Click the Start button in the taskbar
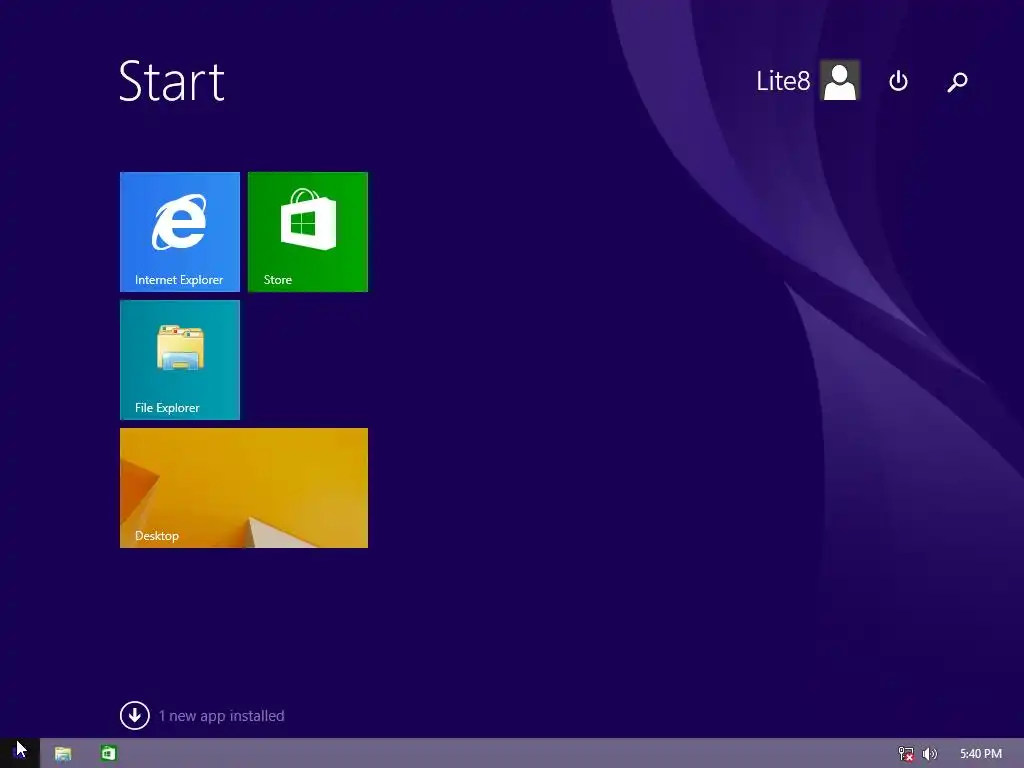1024x768 pixels. pyautogui.click(x=20, y=753)
